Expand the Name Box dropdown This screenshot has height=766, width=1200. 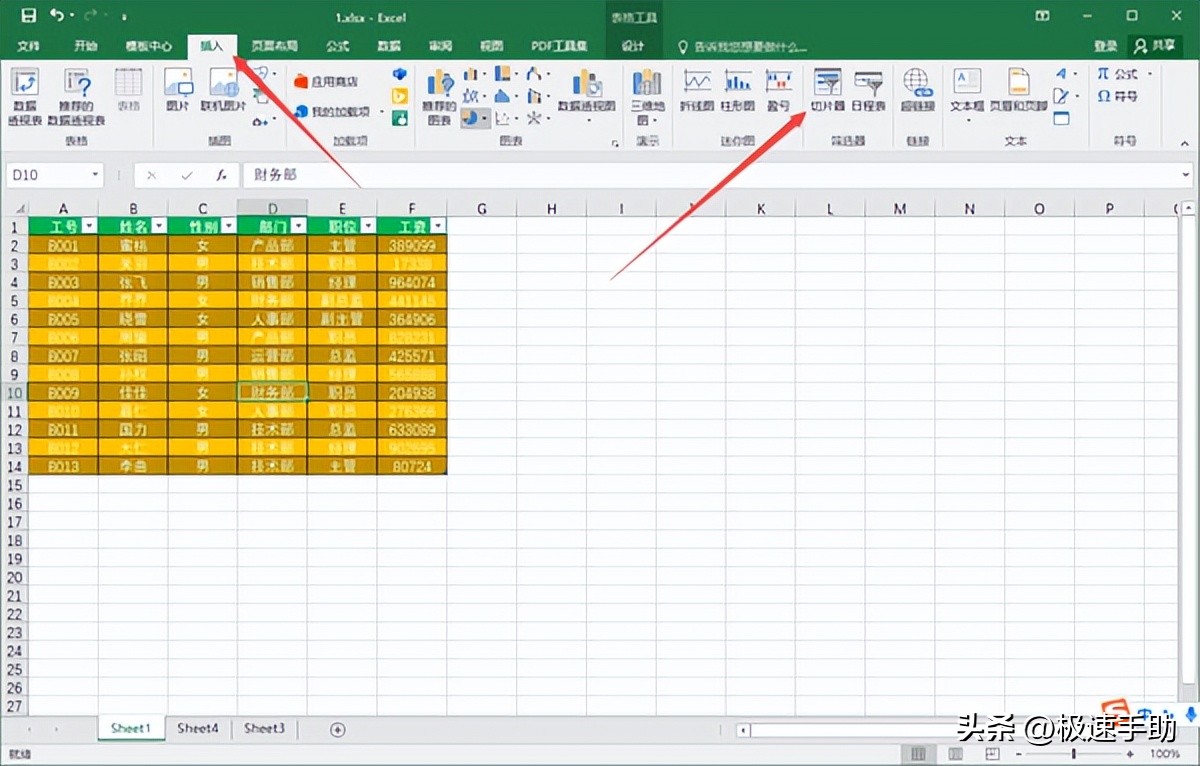[96, 175]
